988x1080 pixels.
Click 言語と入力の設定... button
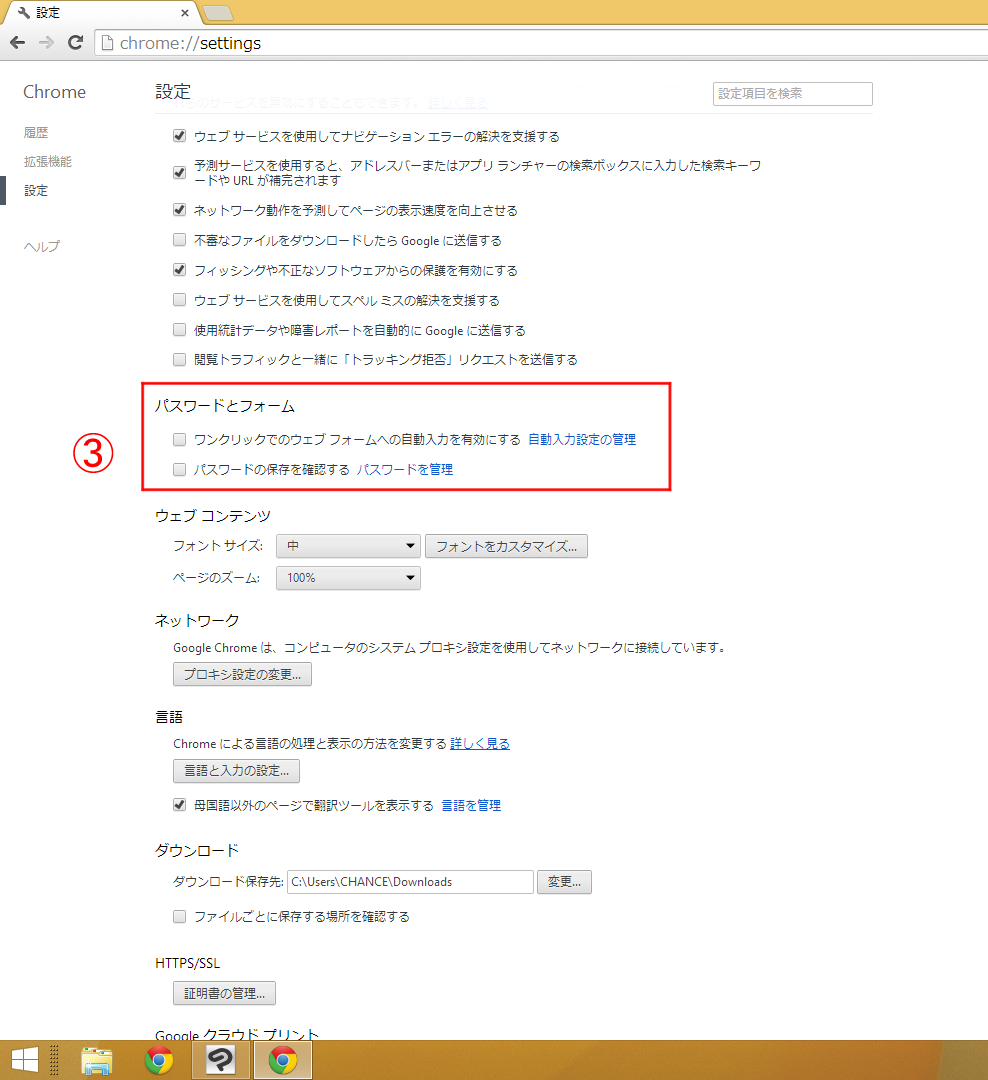point(236,771)
